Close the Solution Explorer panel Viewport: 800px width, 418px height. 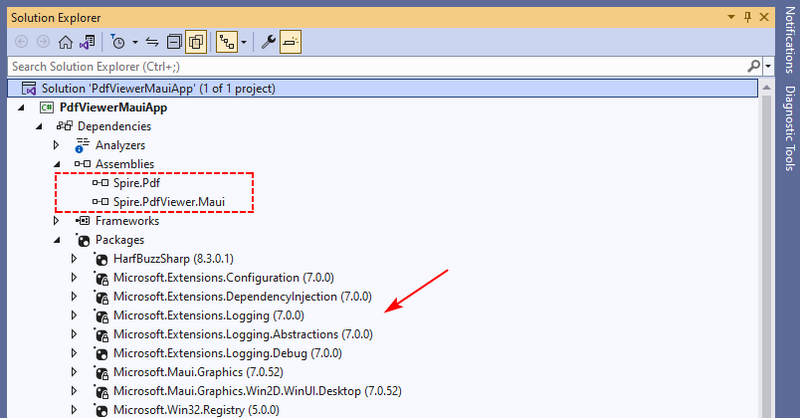point(764,17)
